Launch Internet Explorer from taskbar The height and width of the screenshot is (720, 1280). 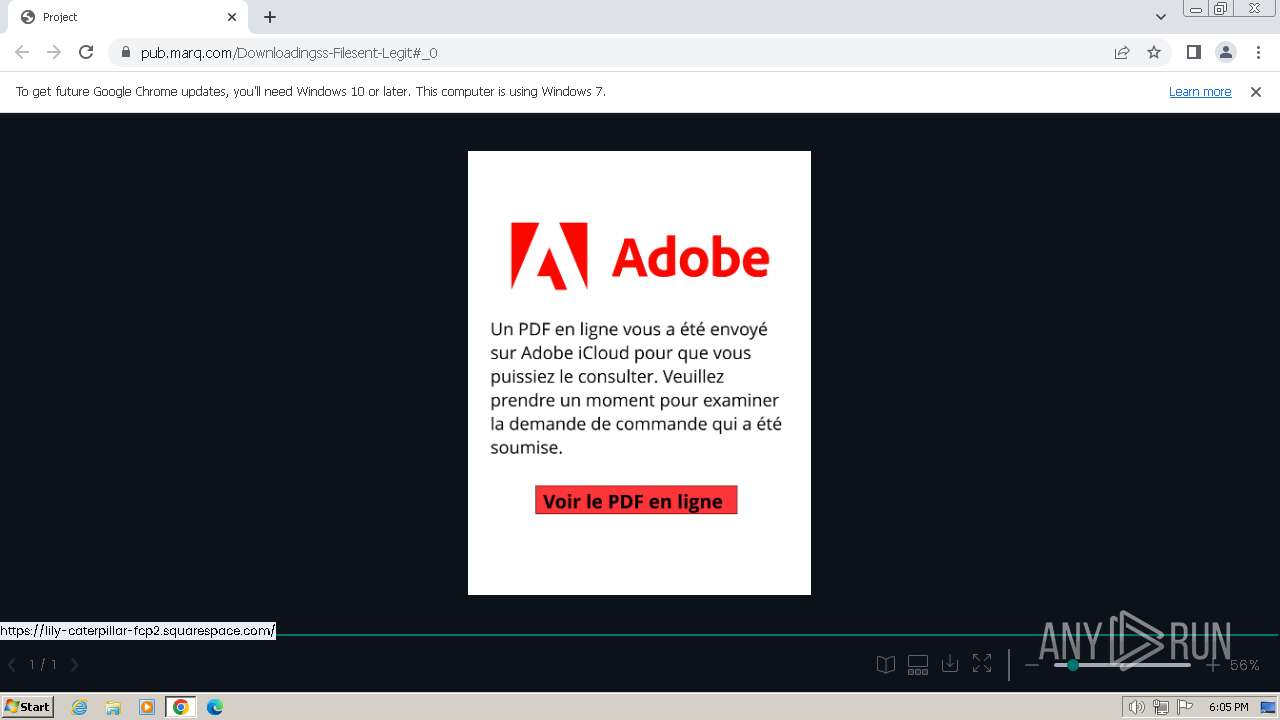(x=80, y=707)
